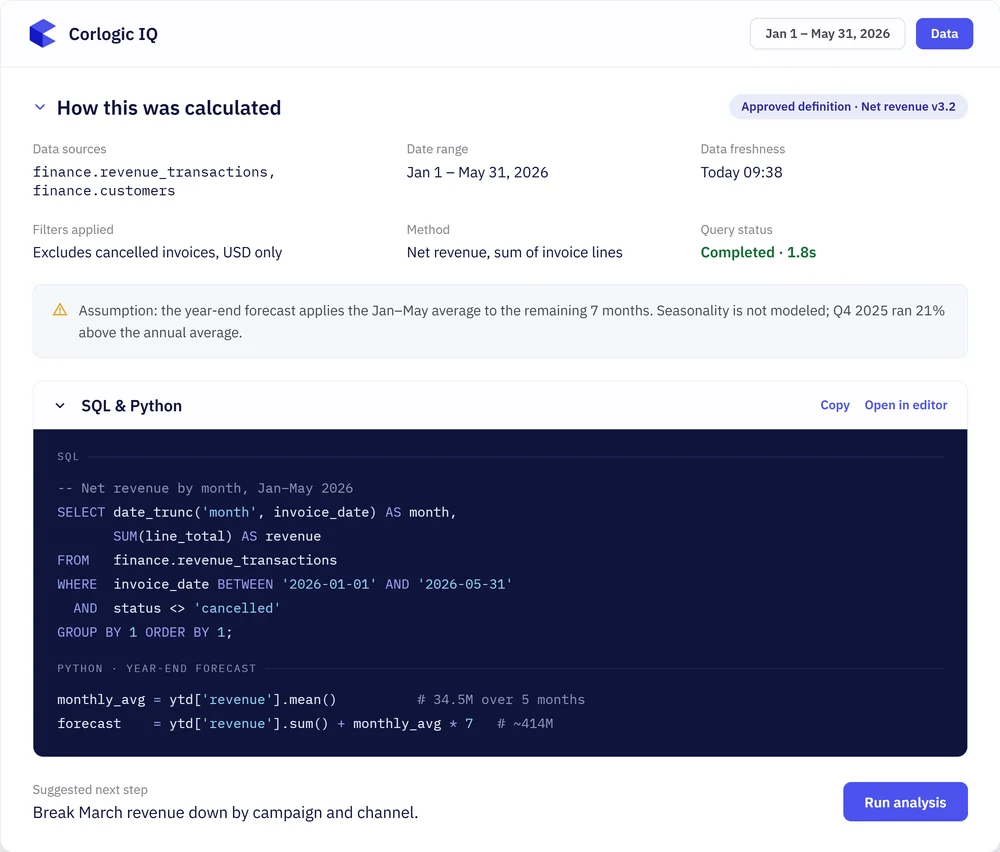Viewport: 1000px width, 852px height.
Task: Click the status <> 'cancelled' line
Action: pos(177,608)
